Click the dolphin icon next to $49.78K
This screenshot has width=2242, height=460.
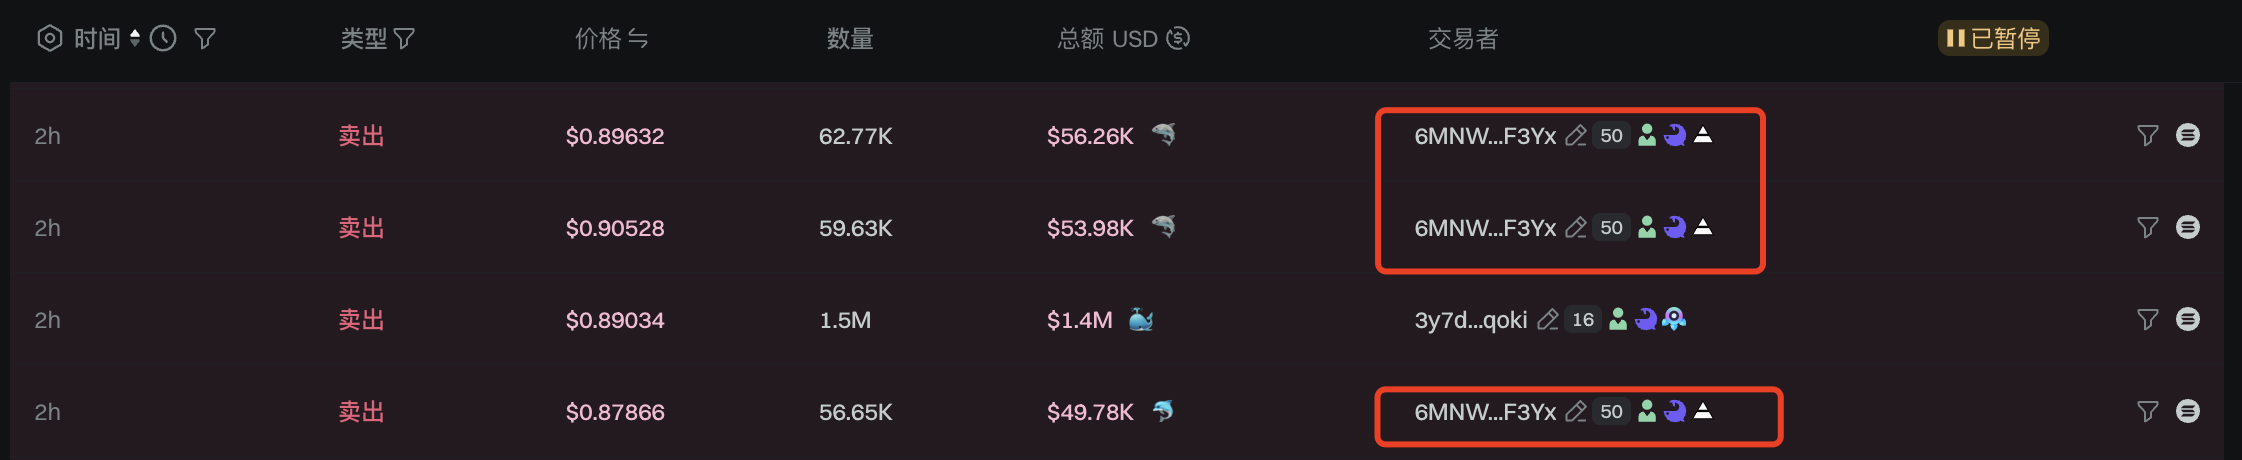coord(1162,411)
